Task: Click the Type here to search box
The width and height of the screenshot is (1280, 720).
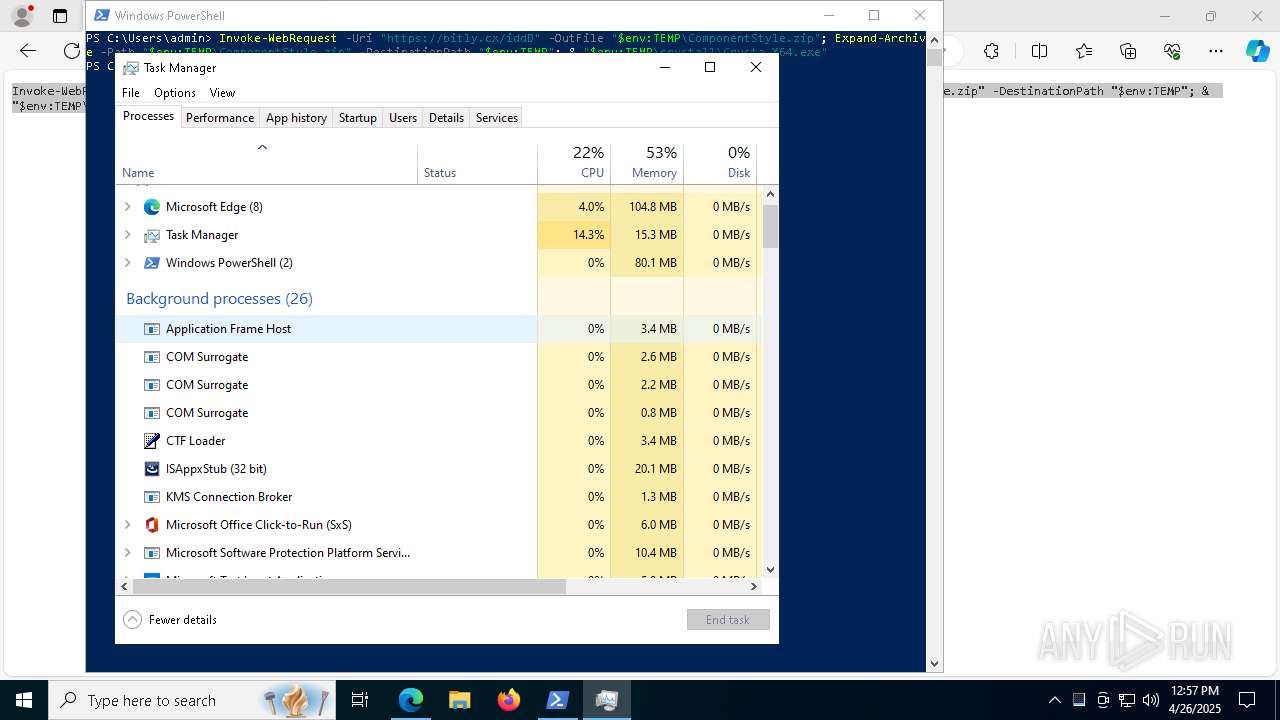Action: [190, 700]
